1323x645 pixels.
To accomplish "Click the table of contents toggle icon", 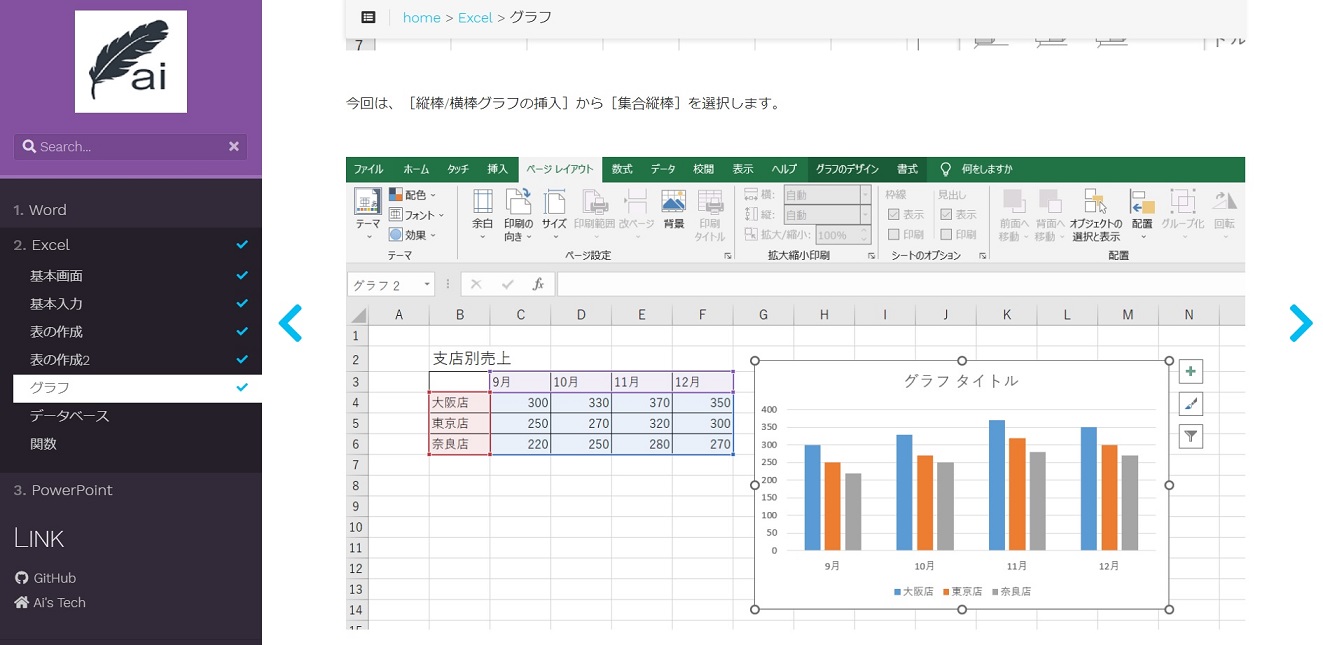I will [368, 17].
